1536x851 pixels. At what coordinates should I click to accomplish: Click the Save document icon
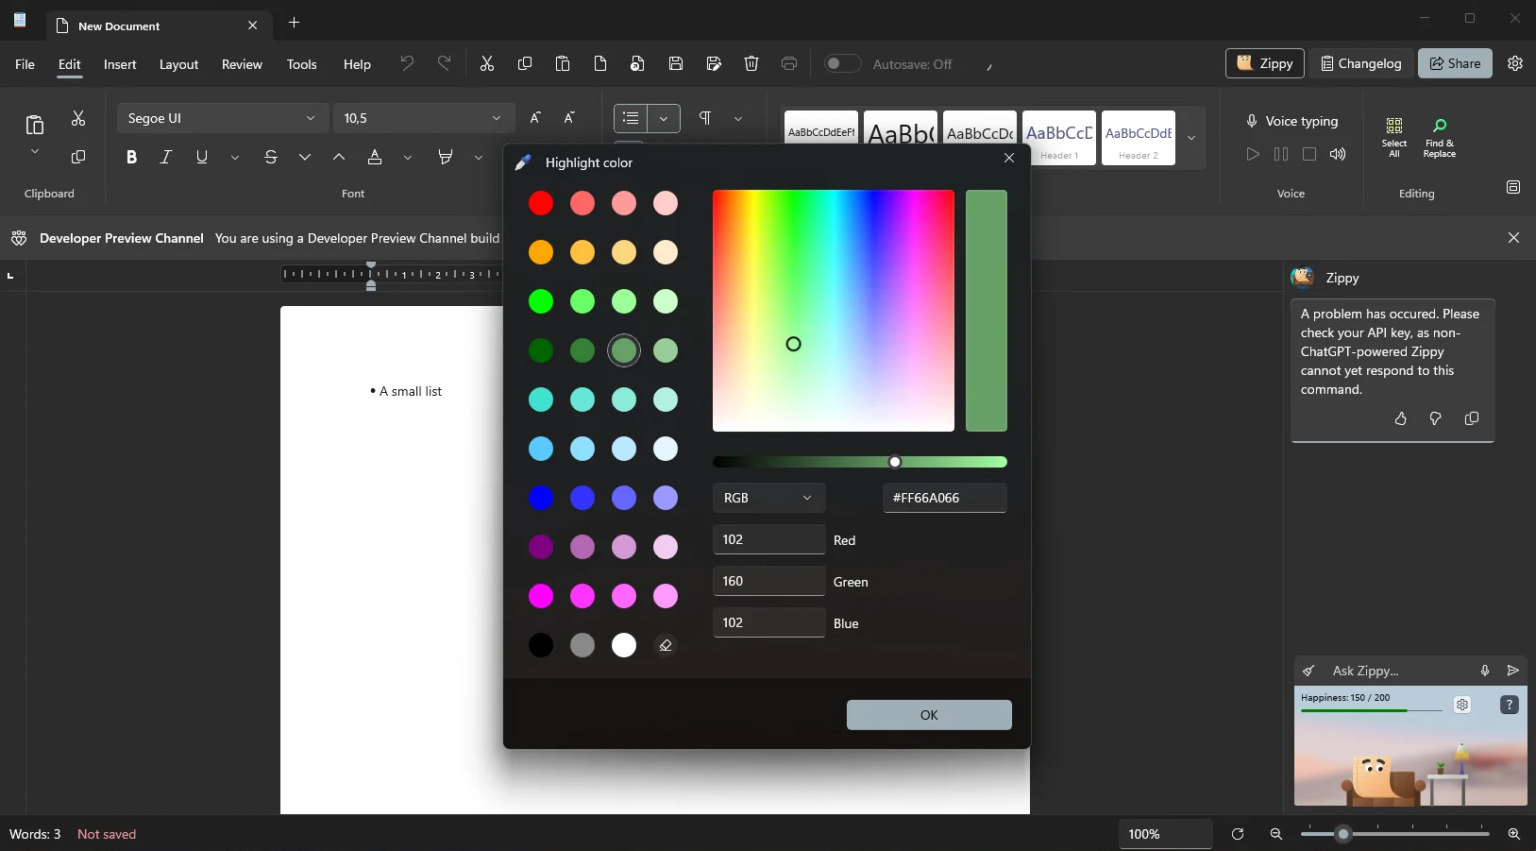point(675,63)
